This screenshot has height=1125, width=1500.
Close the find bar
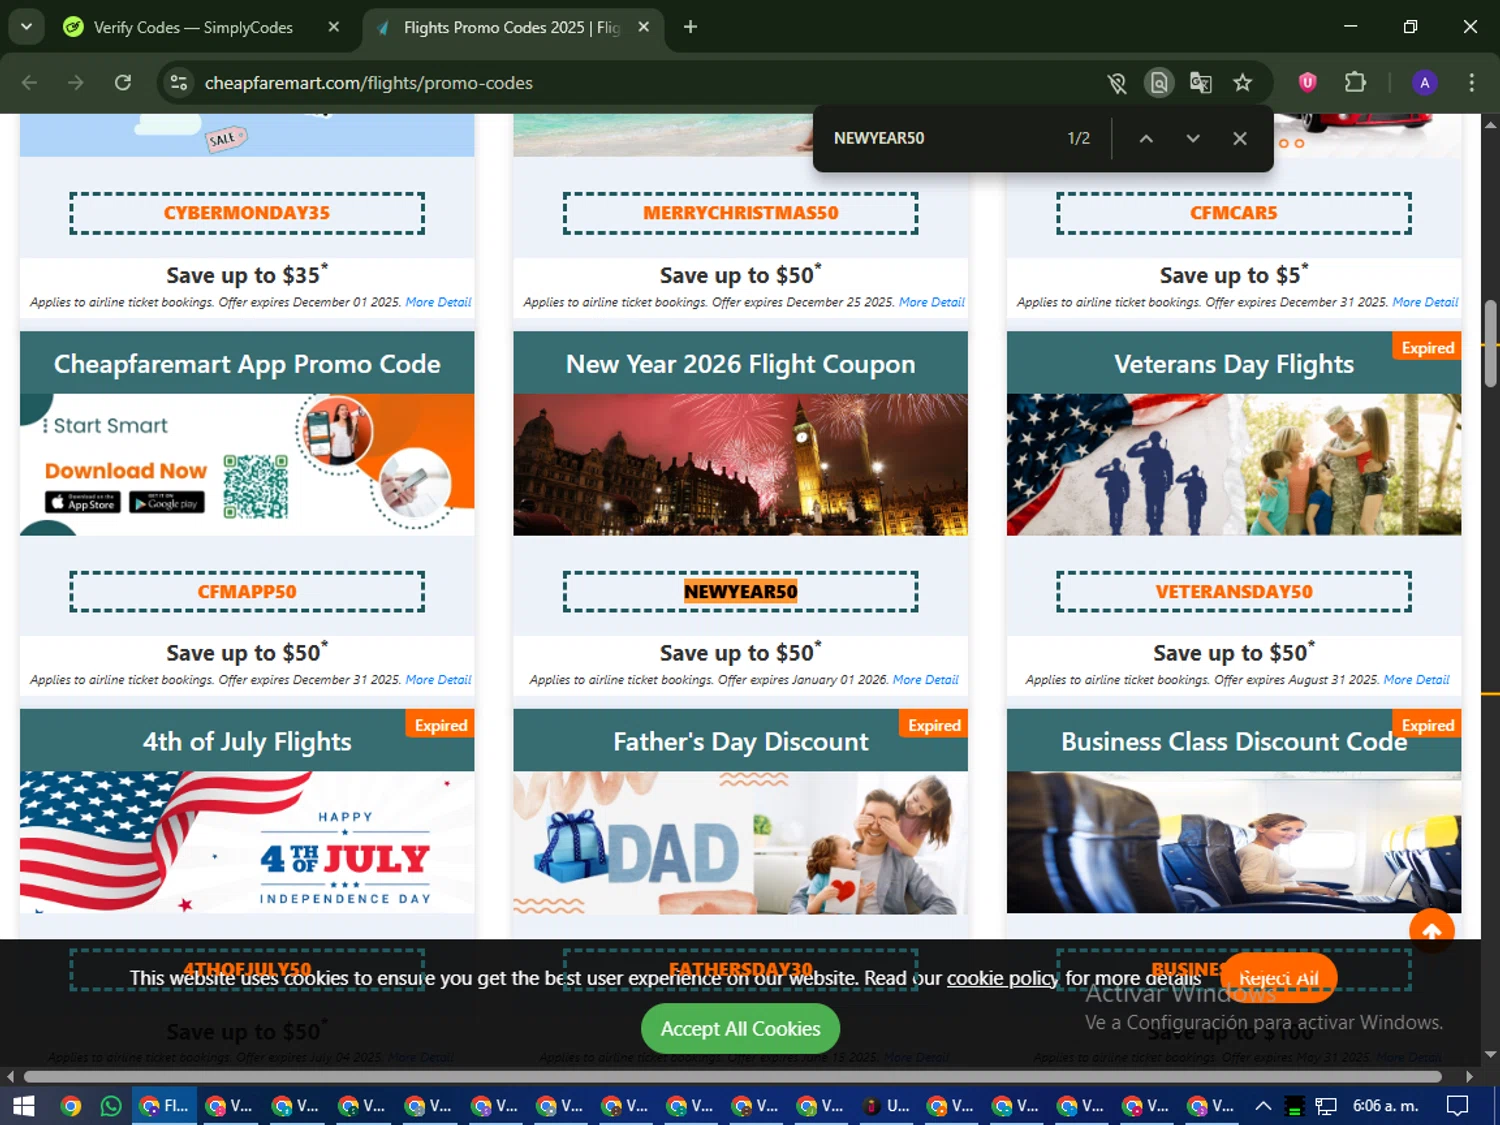coord(1240,138)
